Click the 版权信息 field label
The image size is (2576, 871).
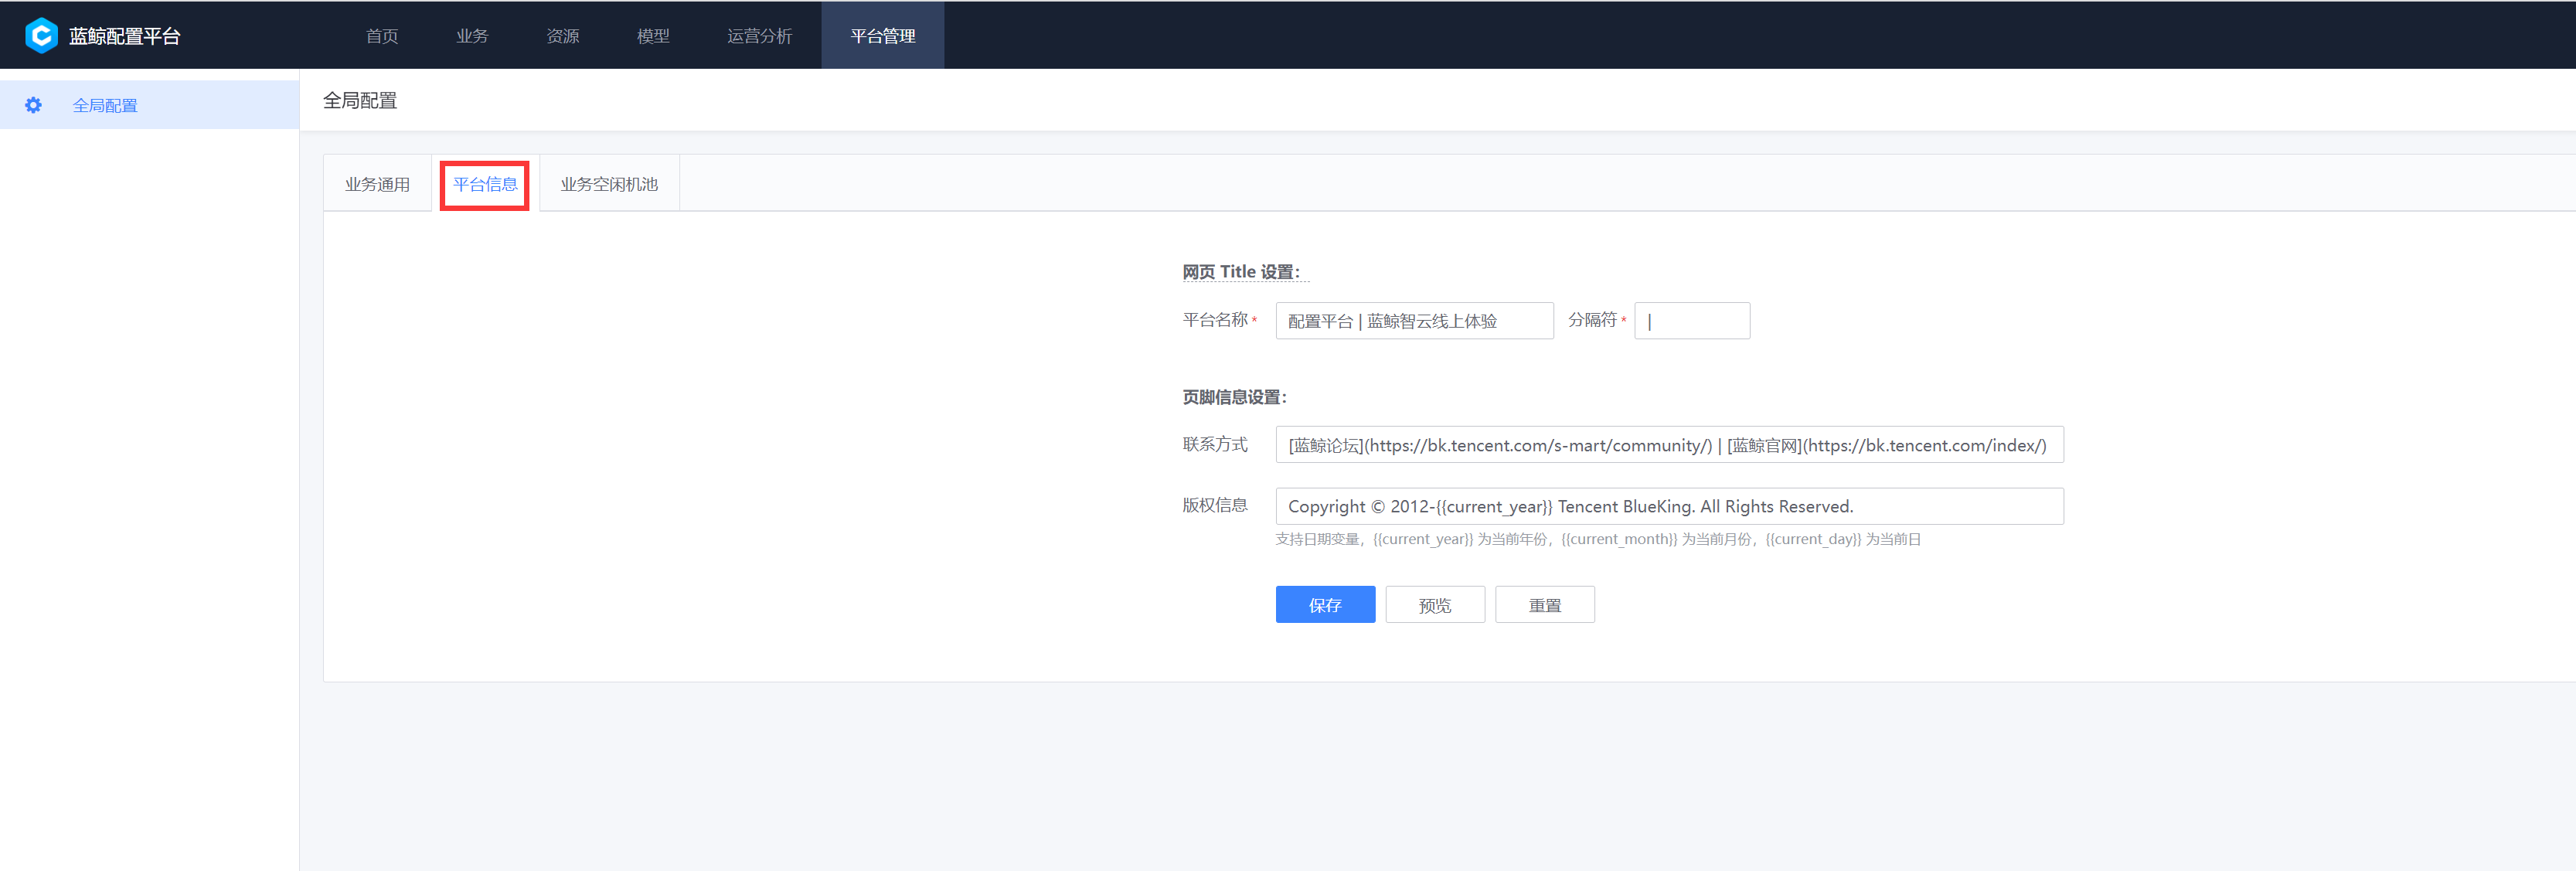[x=1215, y=505]
